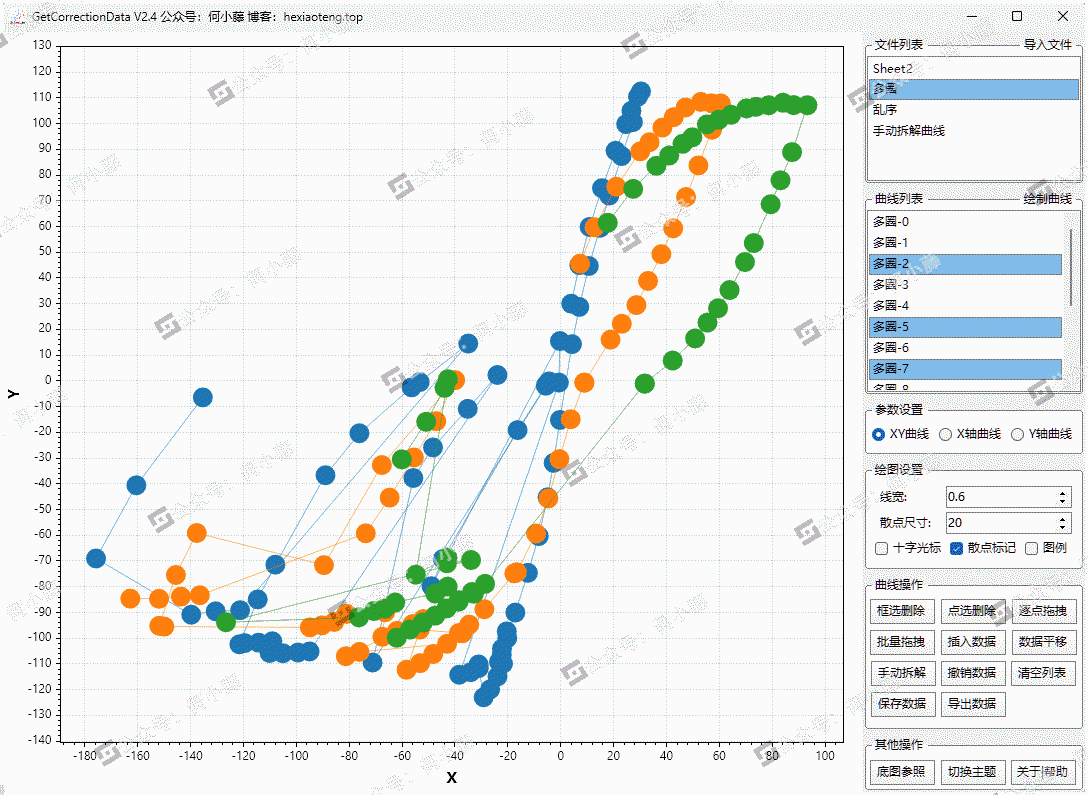Viewport: 1088px width, 795px height.
Task: Click the 框选删除 box-select delete button
Action: tap(902, 611)
